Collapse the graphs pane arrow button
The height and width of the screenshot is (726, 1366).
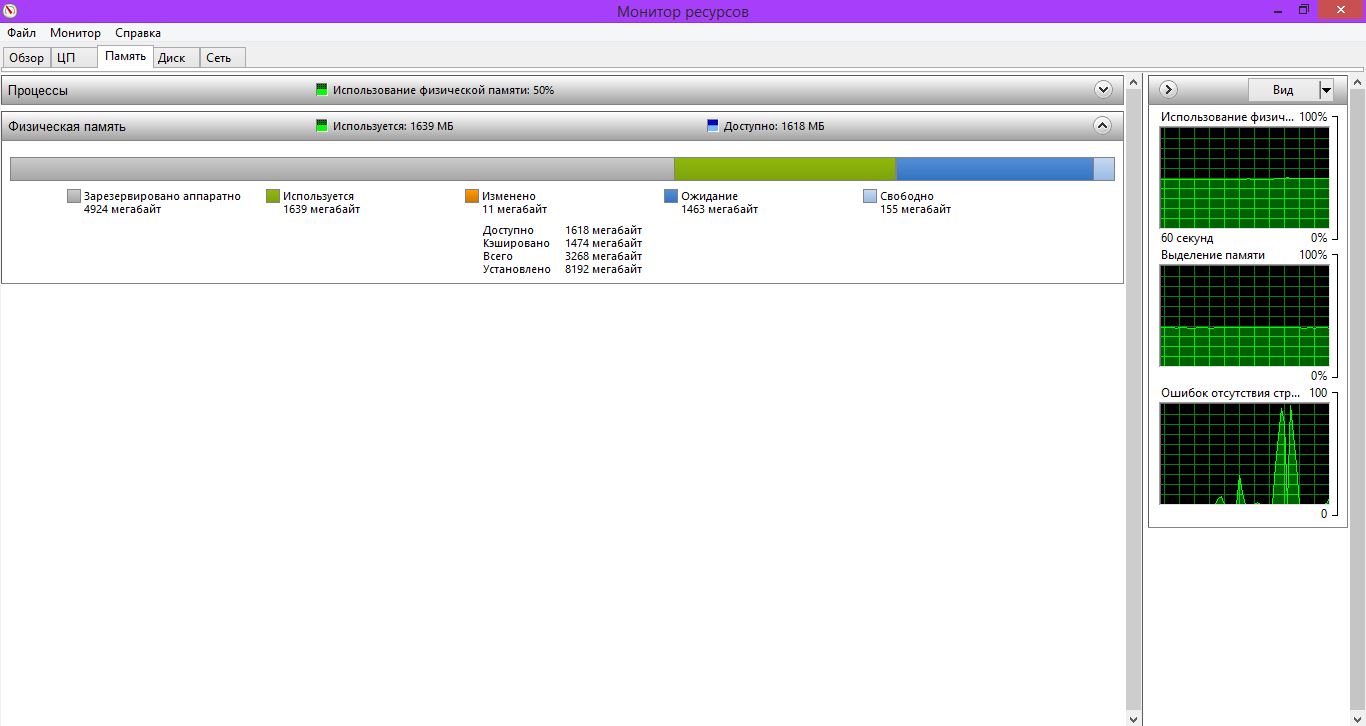[x=1167, y=90]
